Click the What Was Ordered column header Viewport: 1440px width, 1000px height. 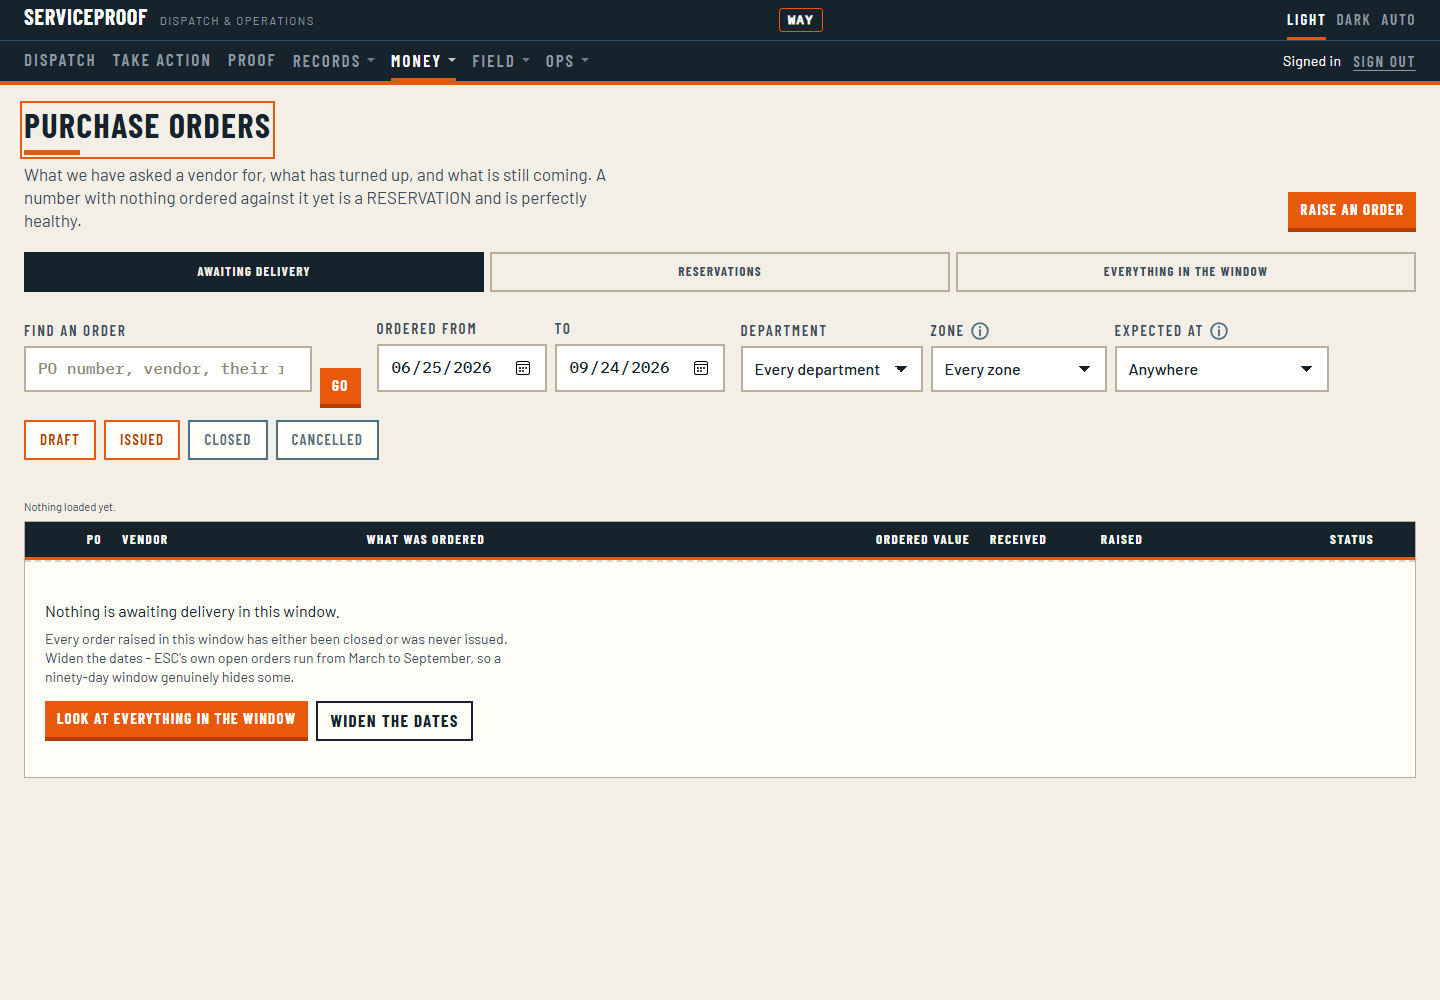click(x=425, y=540)
